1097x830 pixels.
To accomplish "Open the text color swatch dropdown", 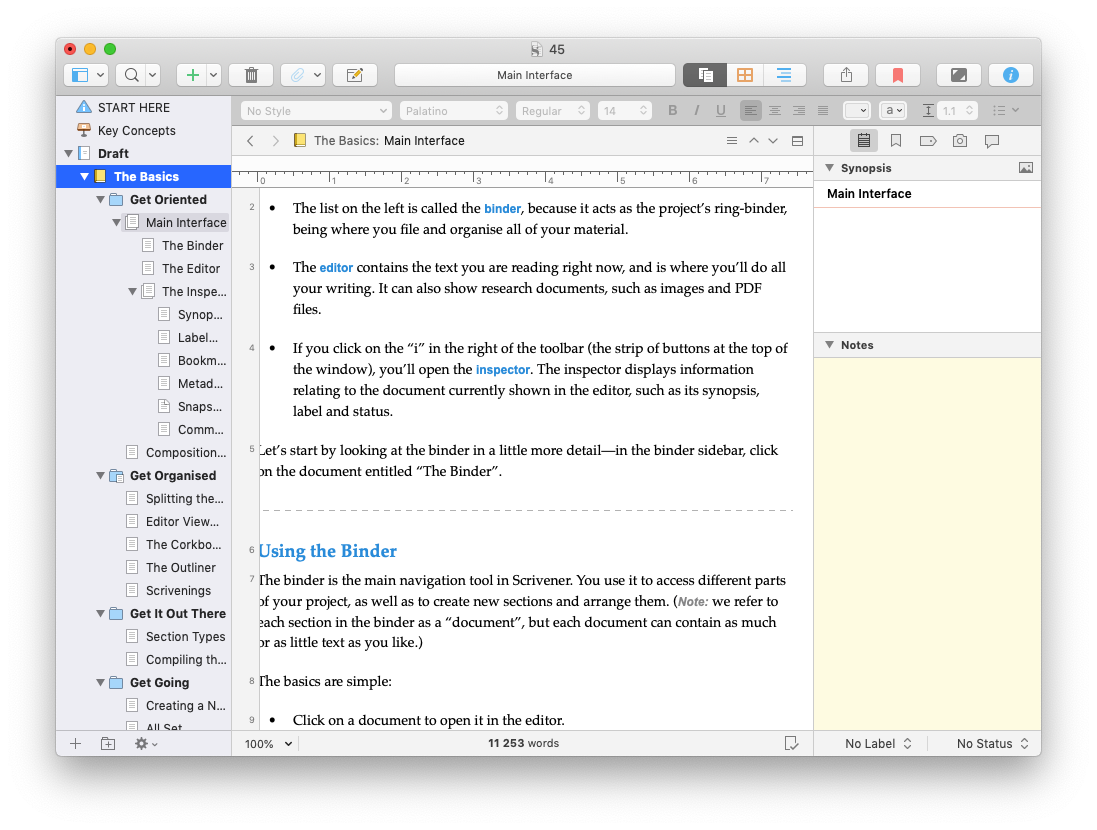I will point(857,111).
